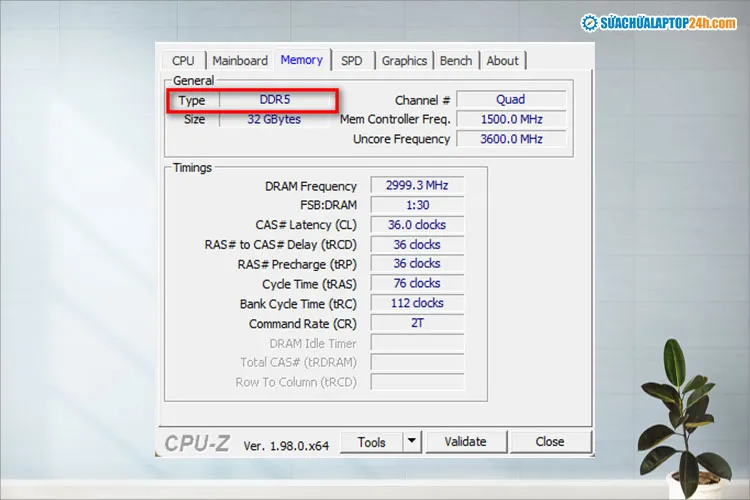750x500 pixels.
Task: Click the 2T command rate value
Action: [417, 323]
